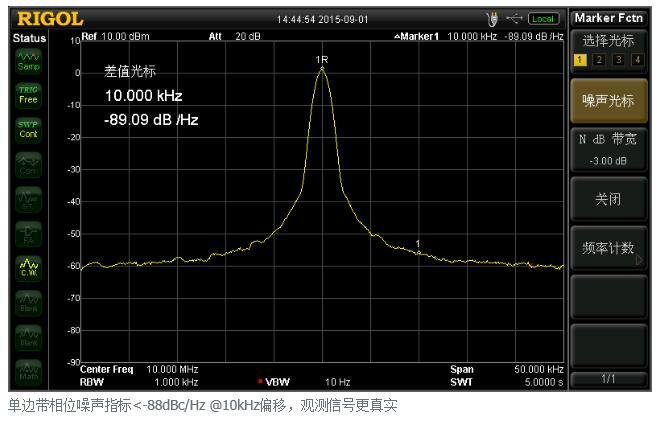This screenshot has width=656, height=424.
Task: Click the 1/1 menu page indicator
Action: point(608,378)
